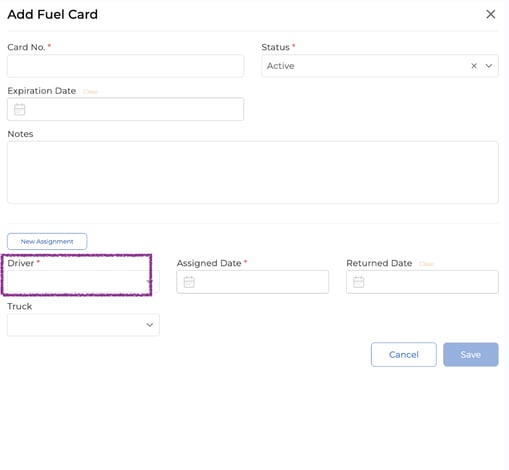Image resolution: width=509 pixels, height=470 pixels.
Task: Open the Assigned Date calendar icon
Action: (x=189, y=282)
